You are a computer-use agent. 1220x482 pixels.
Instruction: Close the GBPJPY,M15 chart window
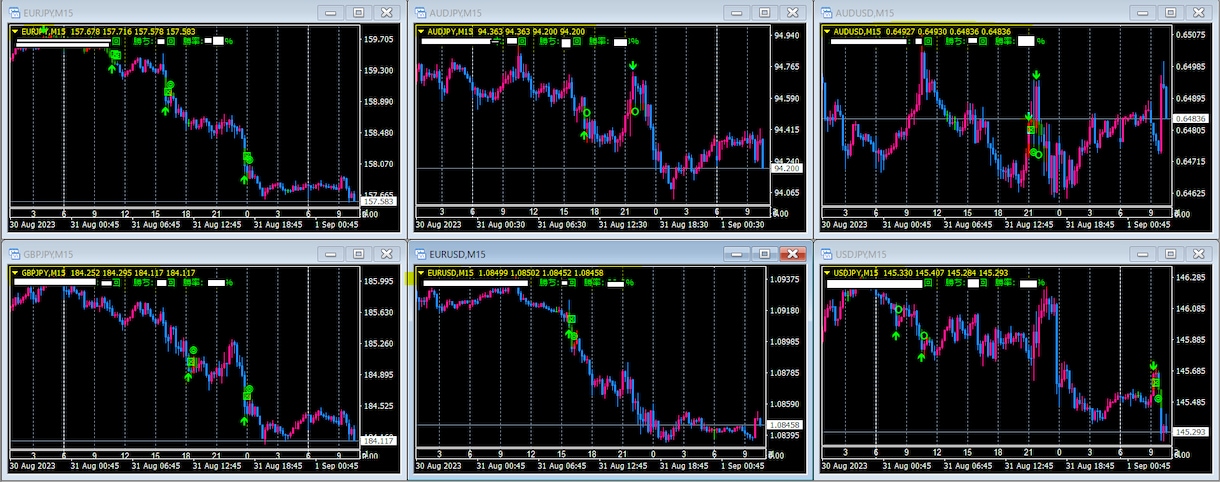coord(387,254)
